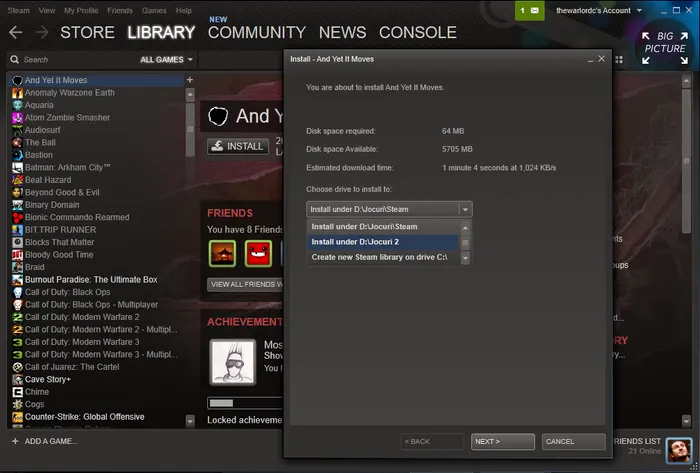Go to the Community tab
Viewport: 700px width, 473px height.
257,32
